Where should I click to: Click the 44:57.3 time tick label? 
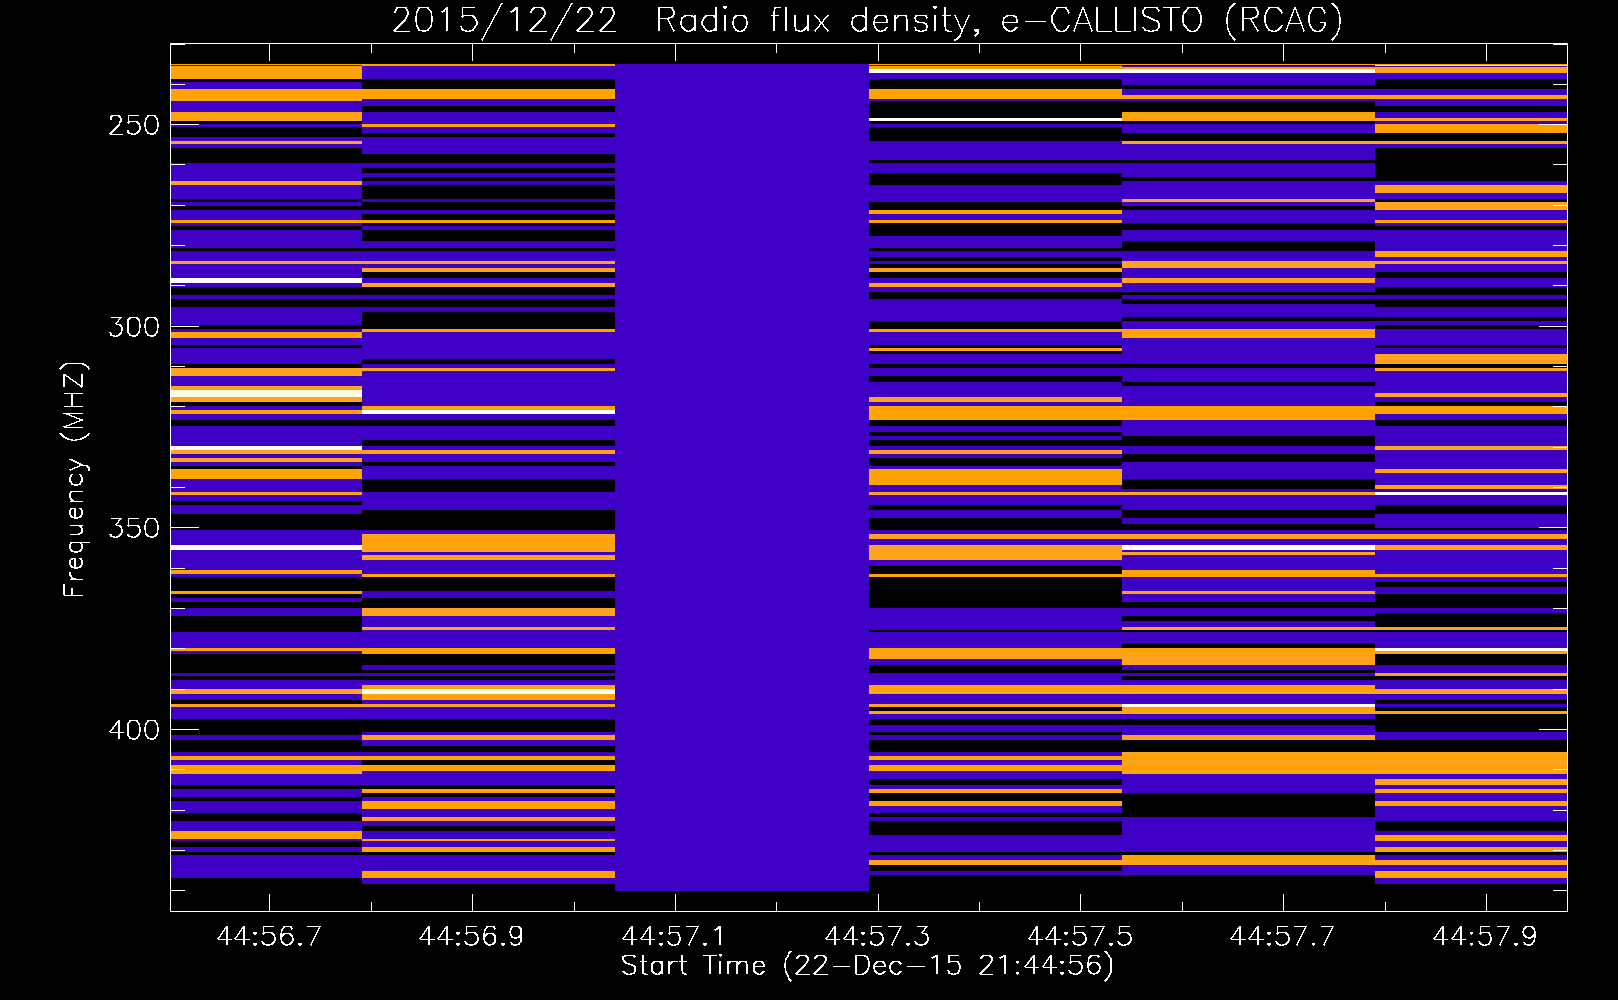pyautogui.click(x=877, y=936)
